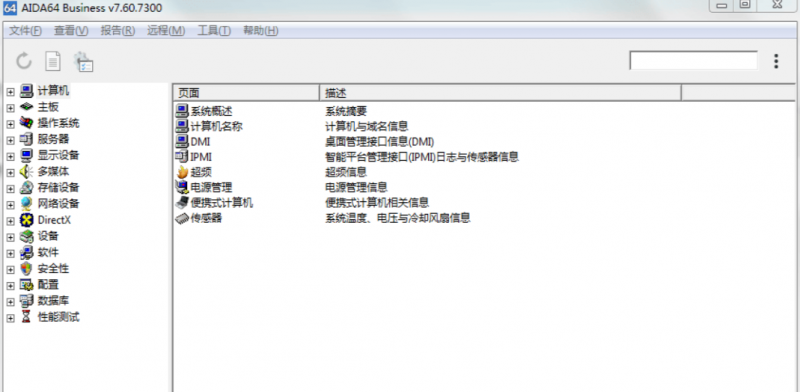Open the 传感器 chip icon entry
The width and height of the screenshot is (800, 392).
pos(182,218)
